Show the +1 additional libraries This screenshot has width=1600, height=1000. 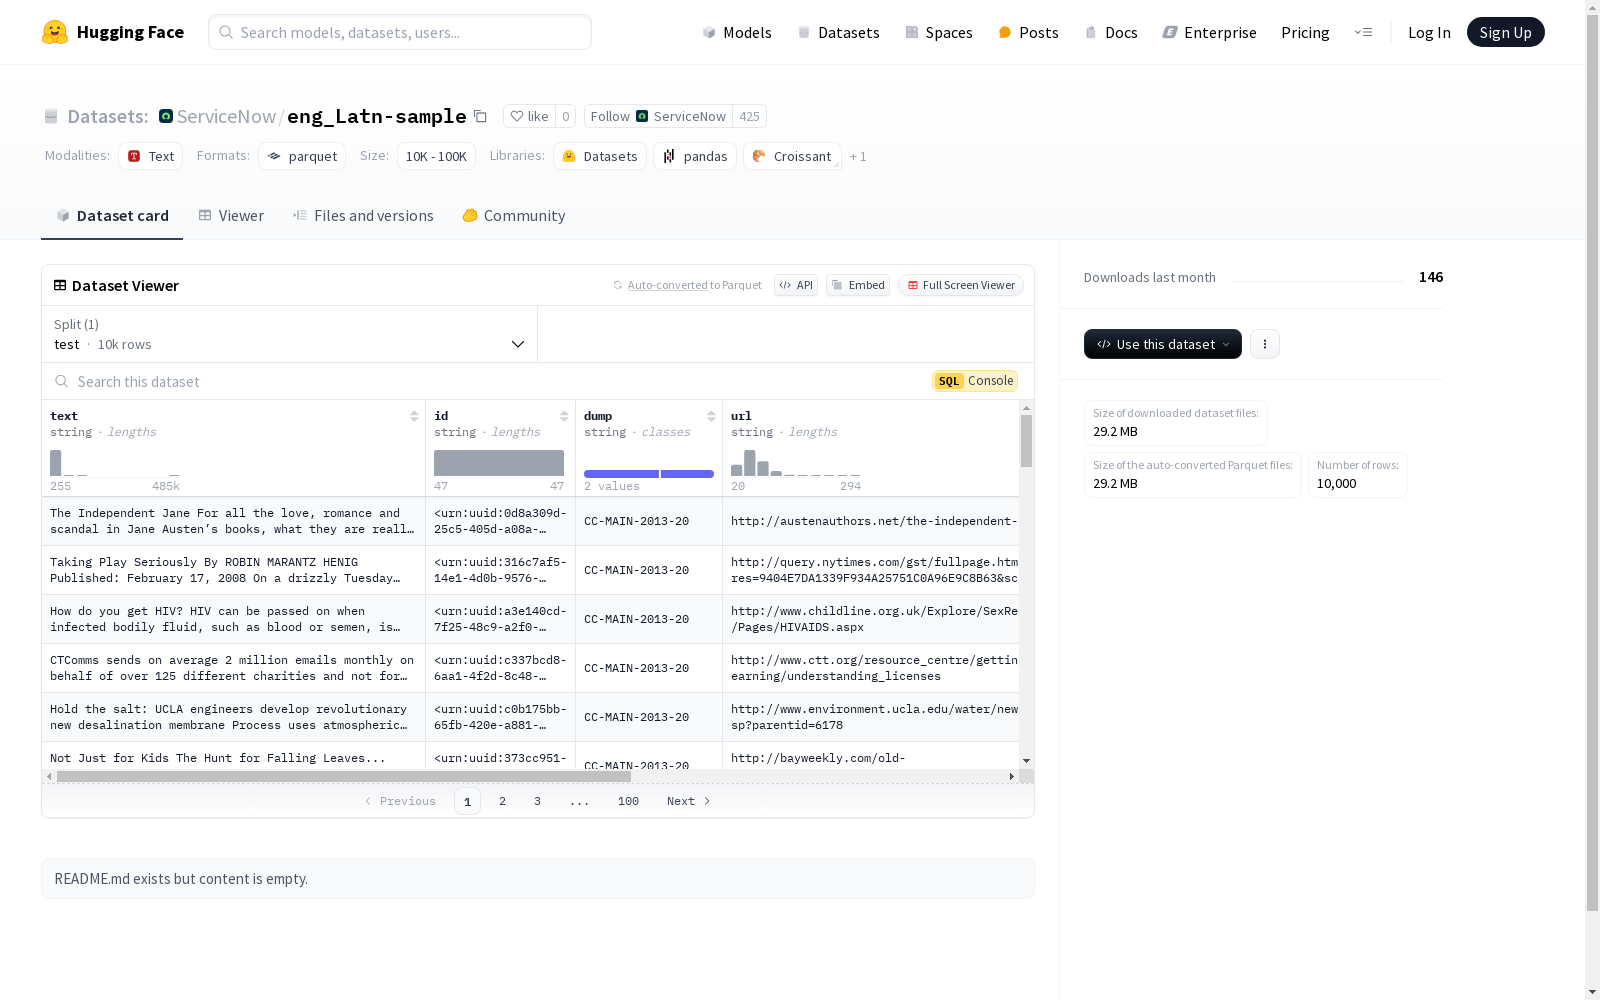(858, 157)
